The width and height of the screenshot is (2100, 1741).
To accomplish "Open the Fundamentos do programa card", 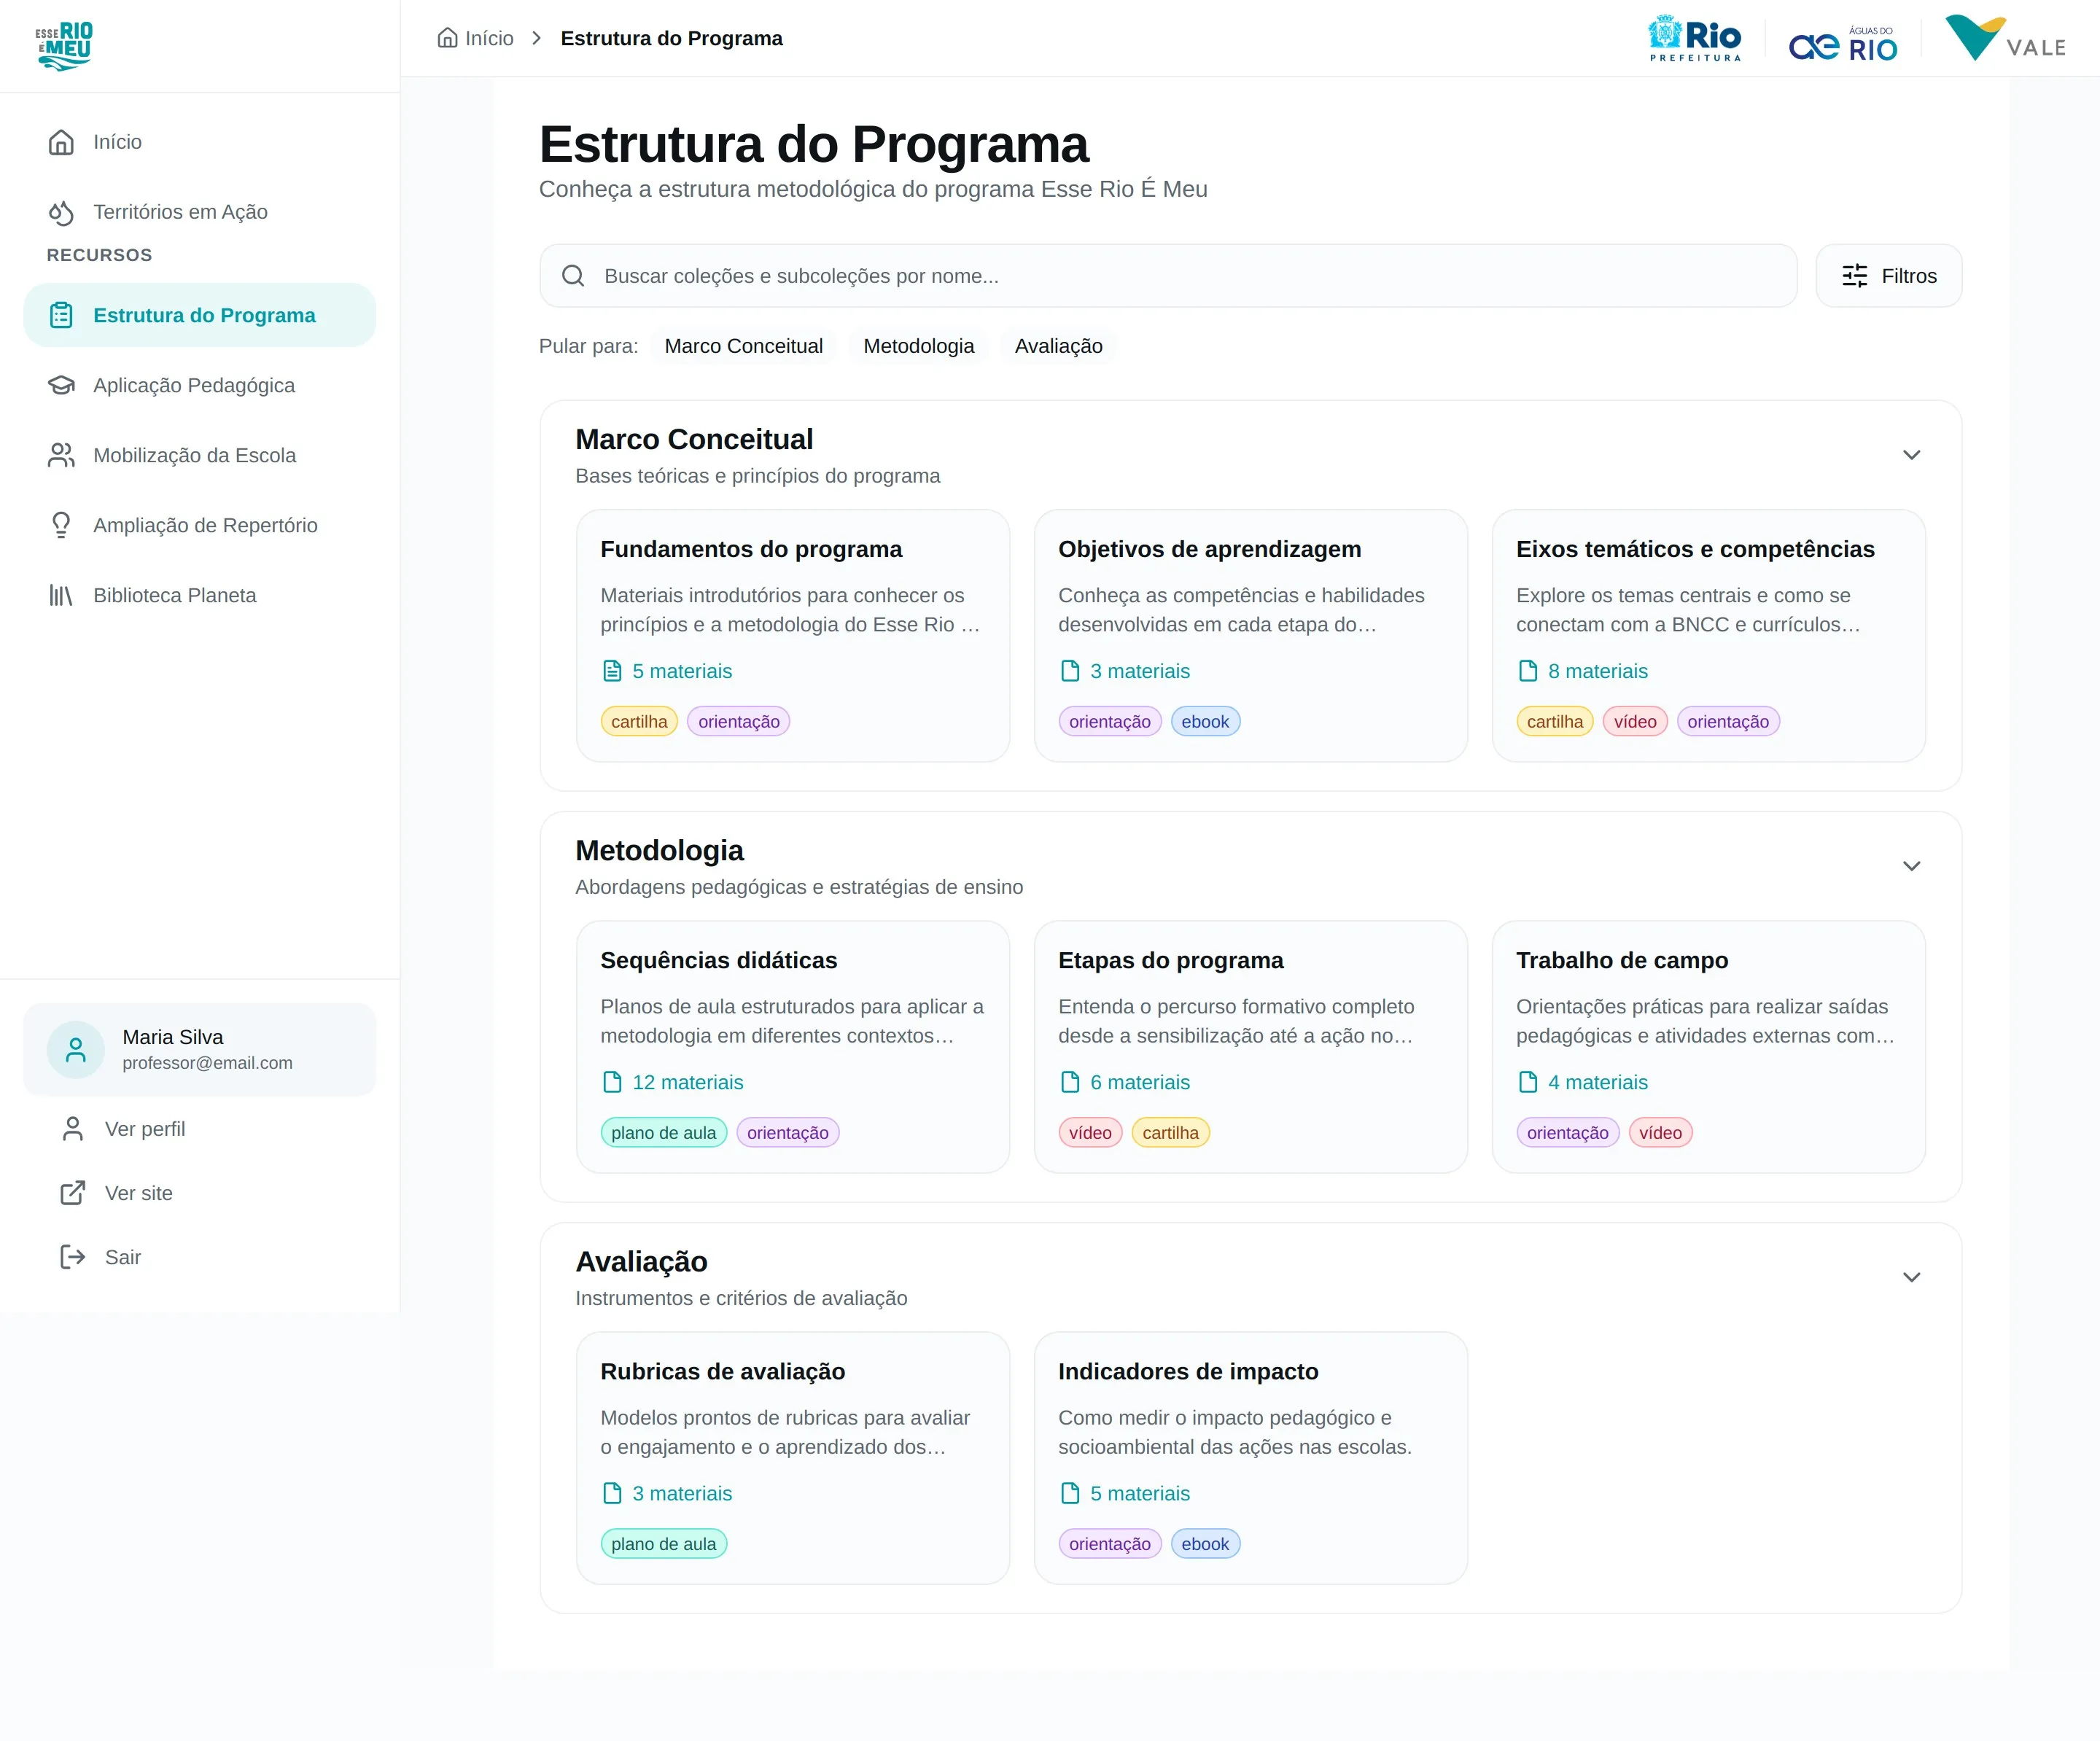I will [x=793, y=636].
